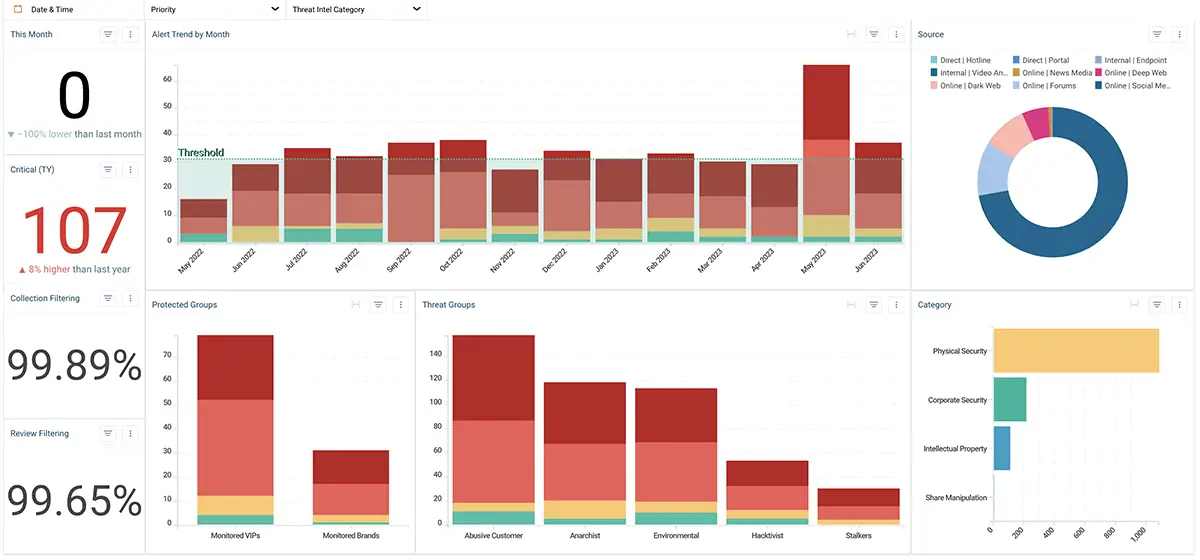Image resolution: width=1200 pixels, height=560 pixels.
Task: Open the three-dot menu on Alert Trend by Month
Action: pyautogui.click(x=896, y=34)
